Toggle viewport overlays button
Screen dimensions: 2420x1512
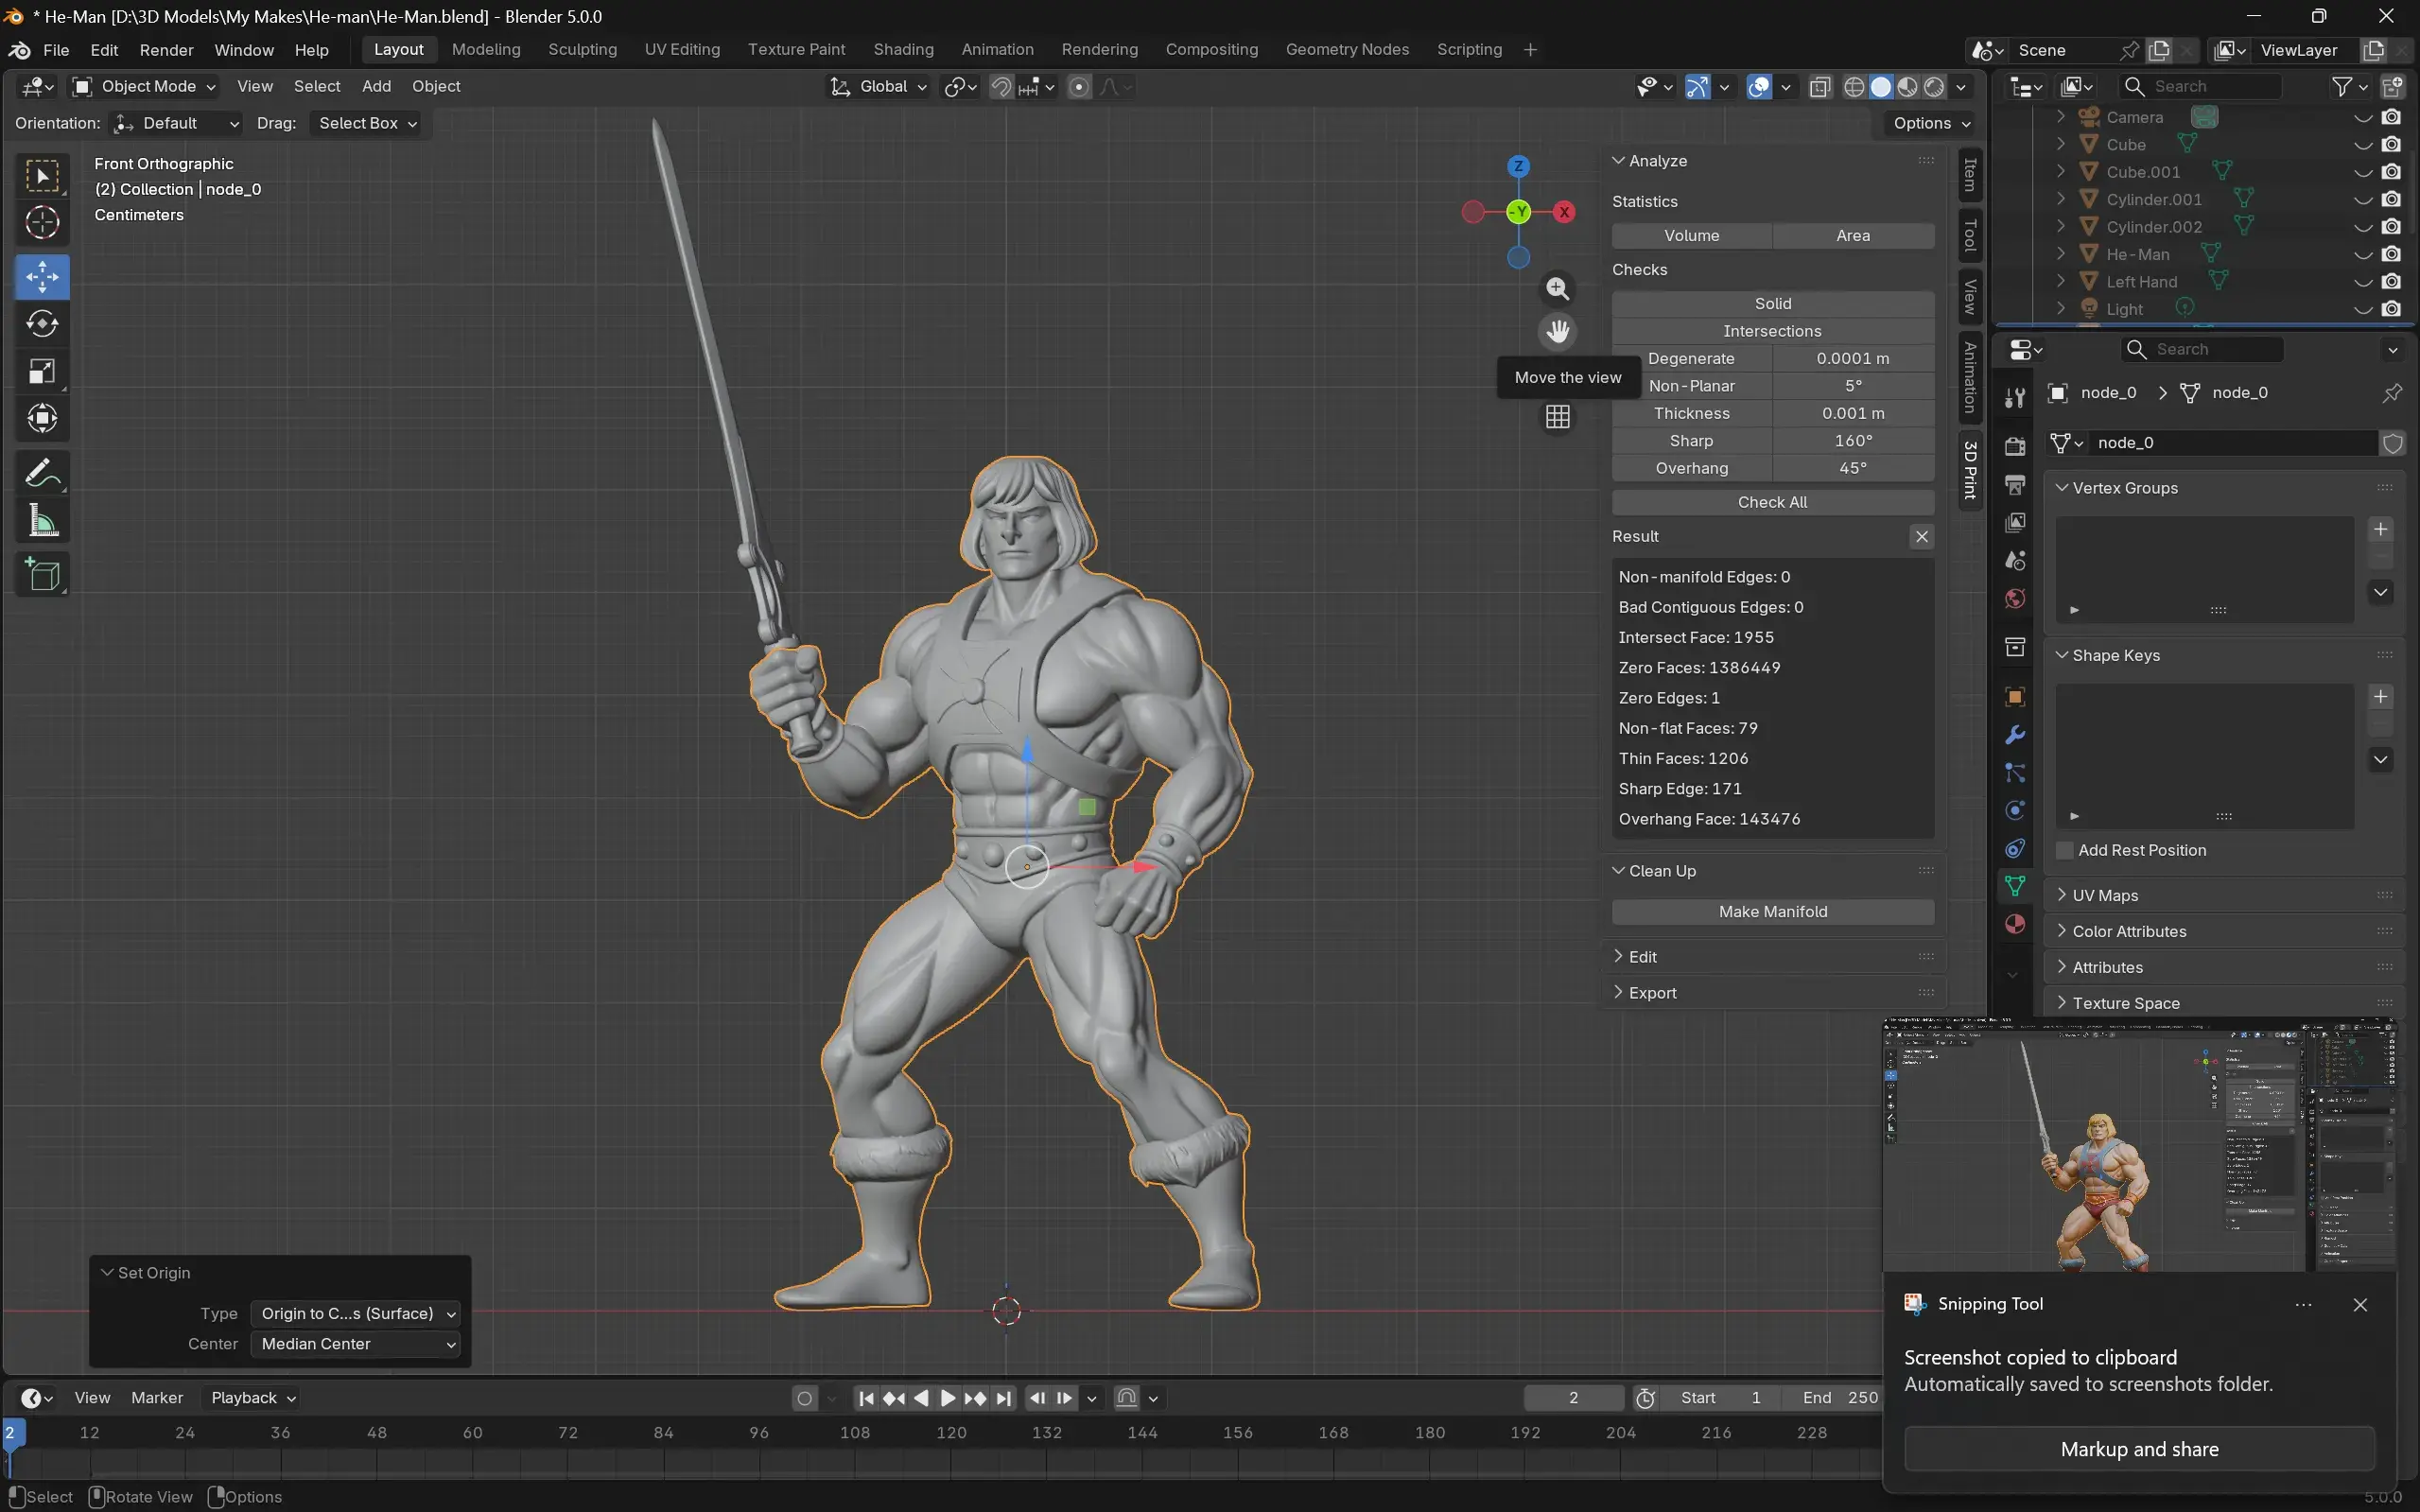(1759, 87)
